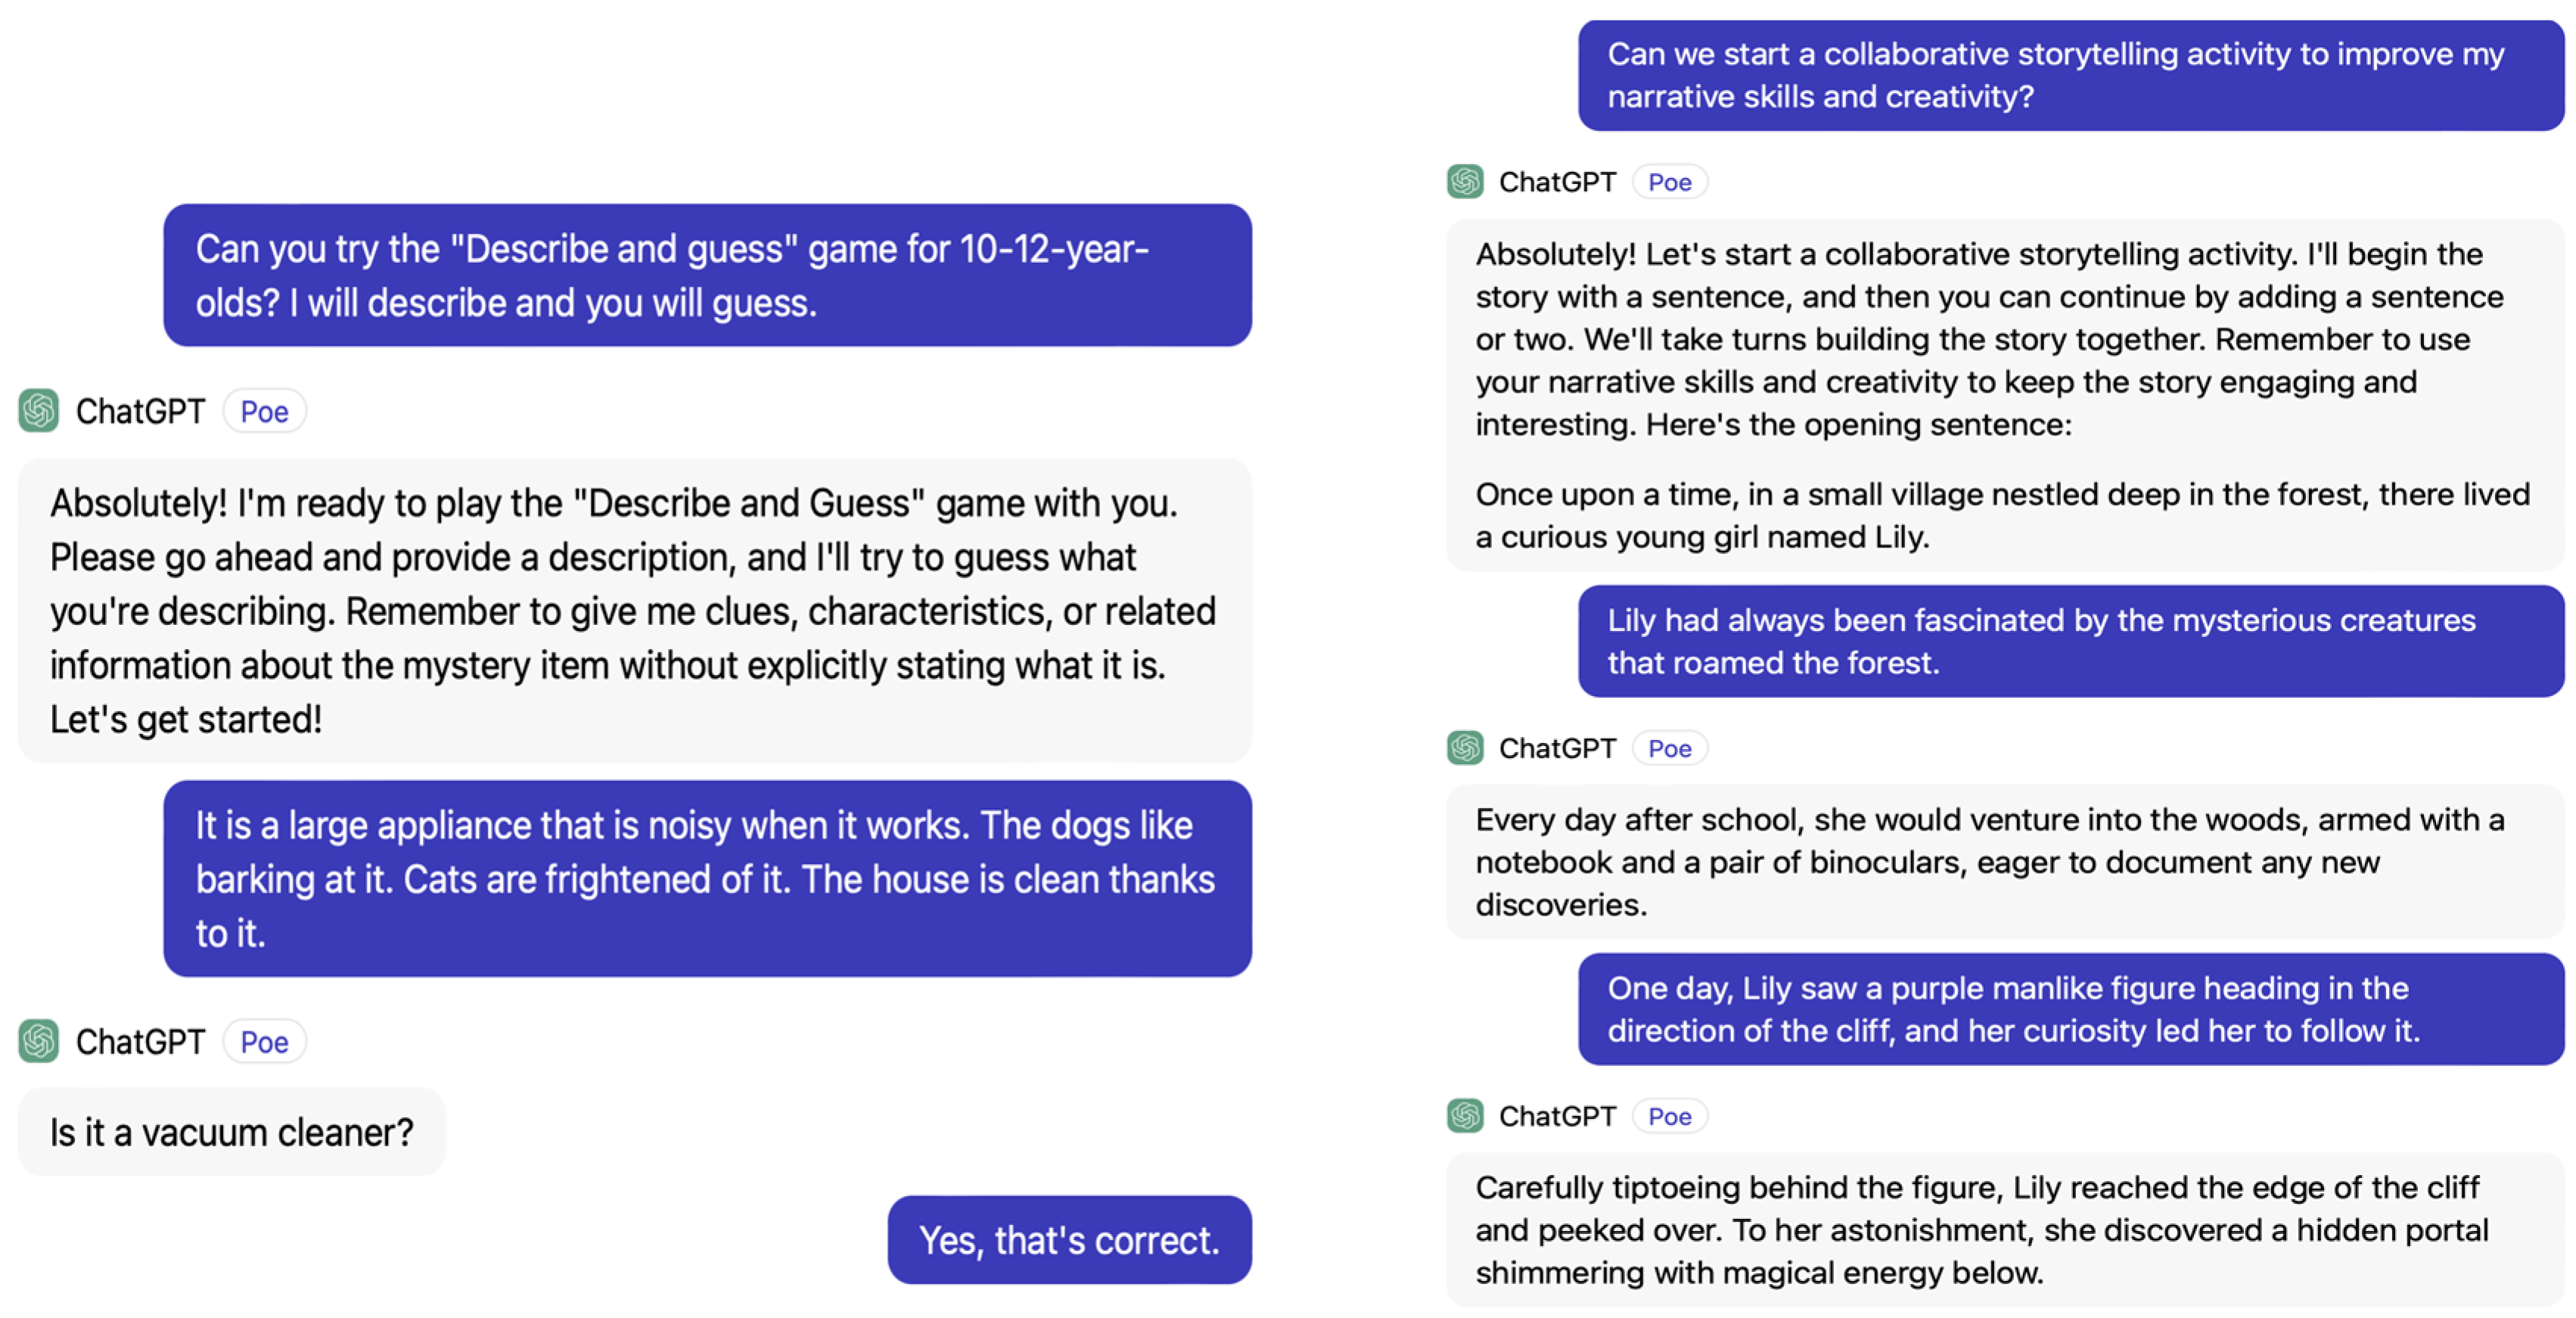The image size is (2576, 1318).
Task: Click Poe badge above 'Is it a vacuum cleaner?'
Action: coord(264,1042)
